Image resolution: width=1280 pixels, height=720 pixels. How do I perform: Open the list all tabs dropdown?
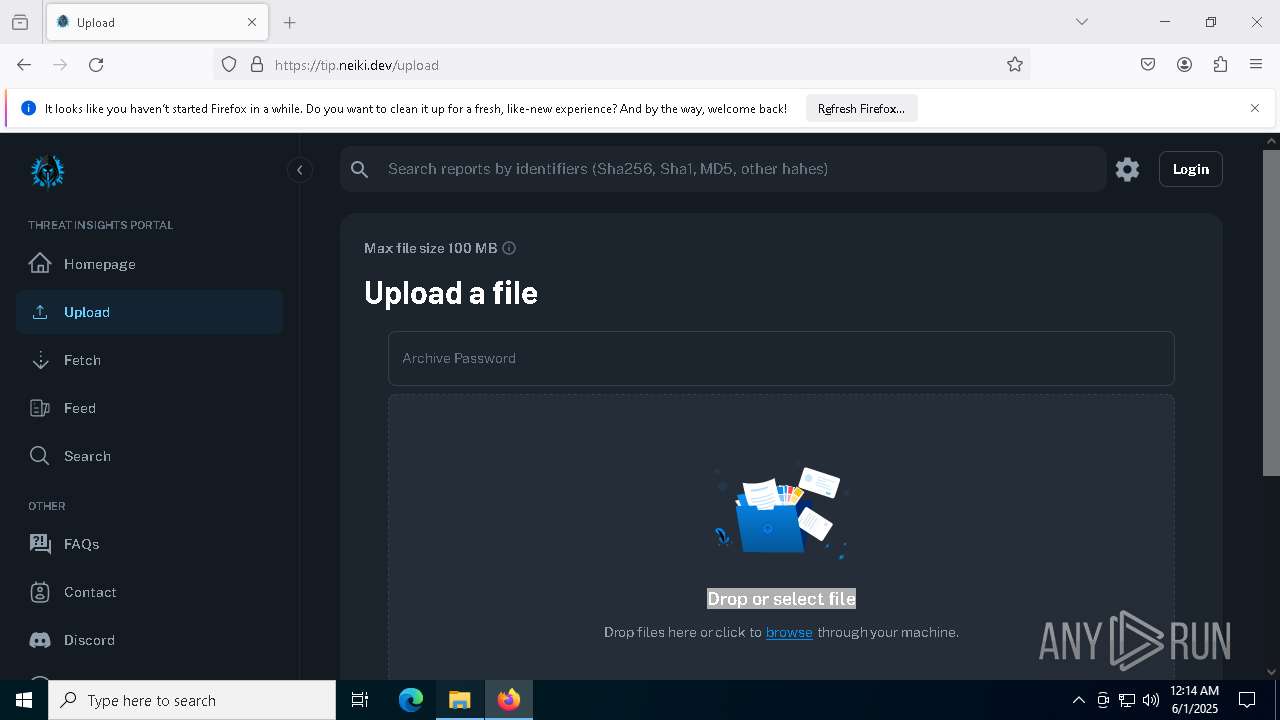(x=1081, y=22)
